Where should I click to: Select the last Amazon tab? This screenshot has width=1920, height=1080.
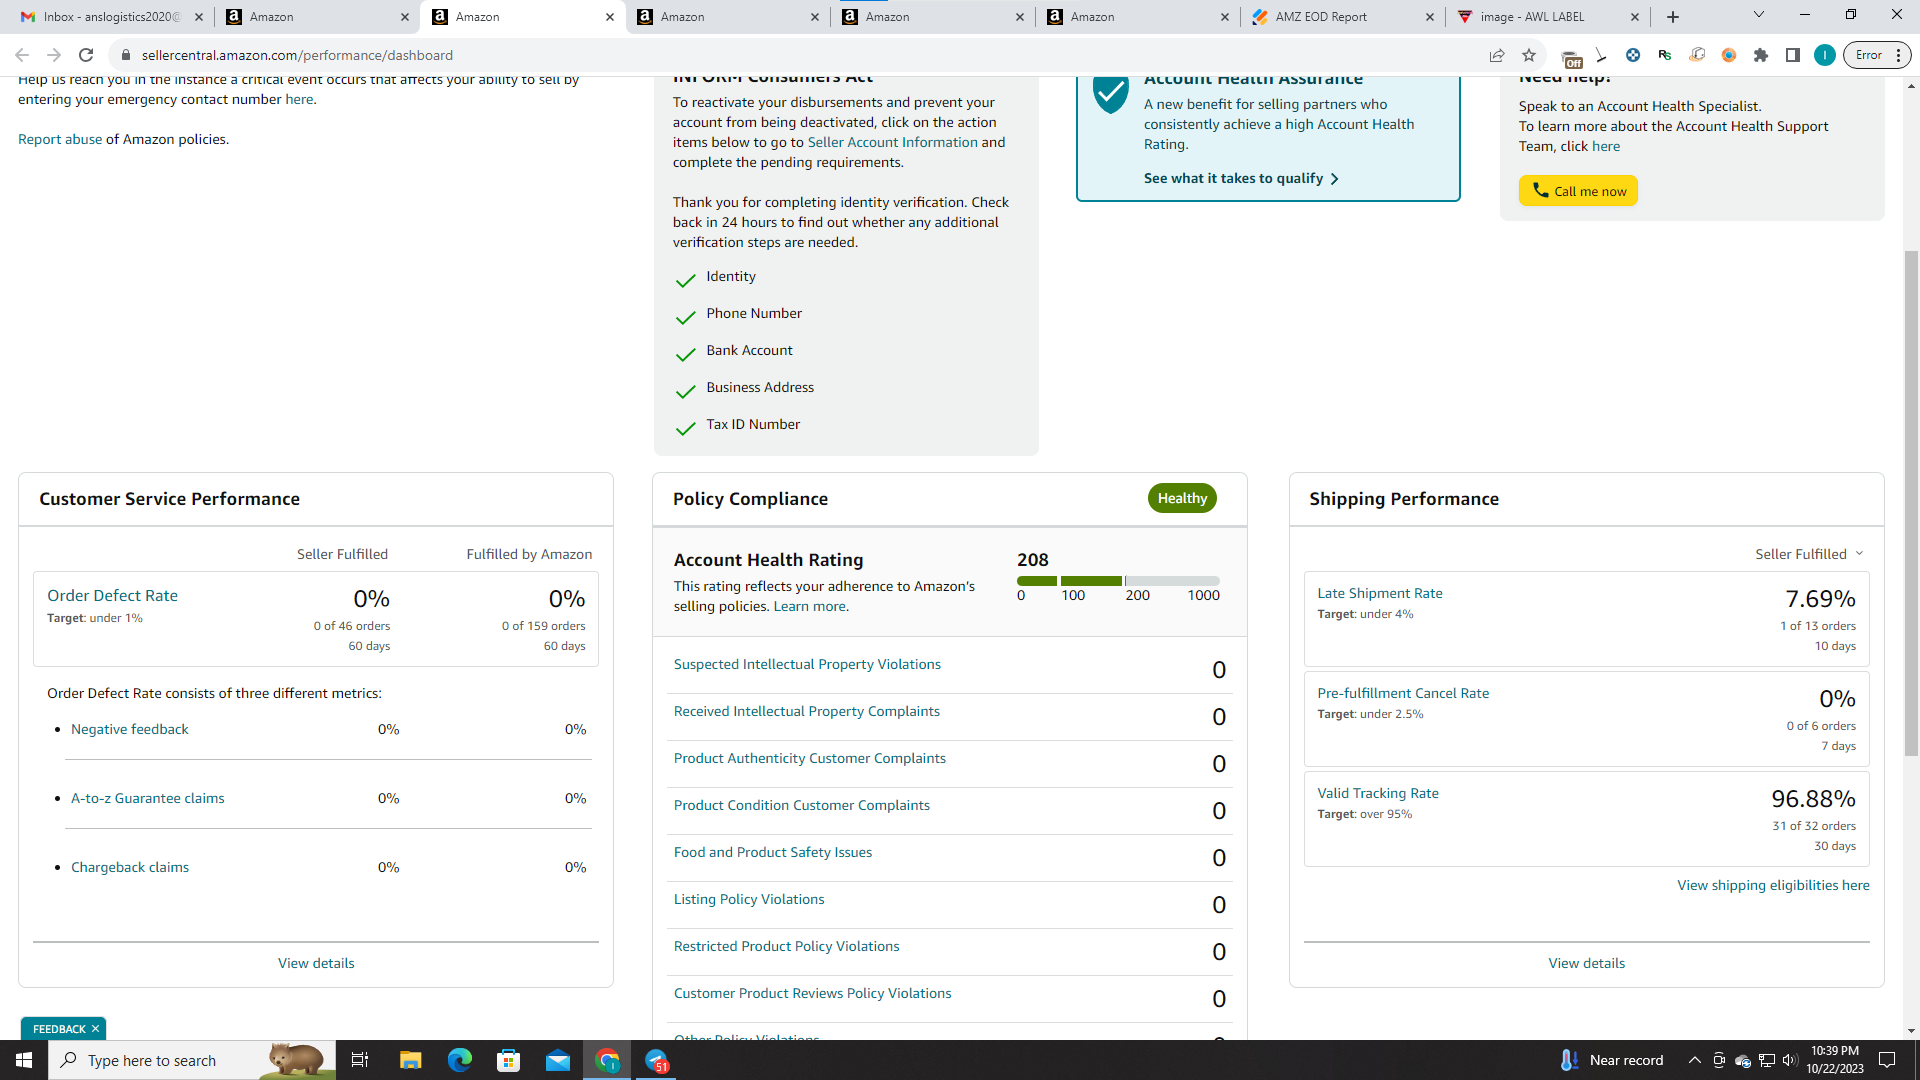(1137, 17)
